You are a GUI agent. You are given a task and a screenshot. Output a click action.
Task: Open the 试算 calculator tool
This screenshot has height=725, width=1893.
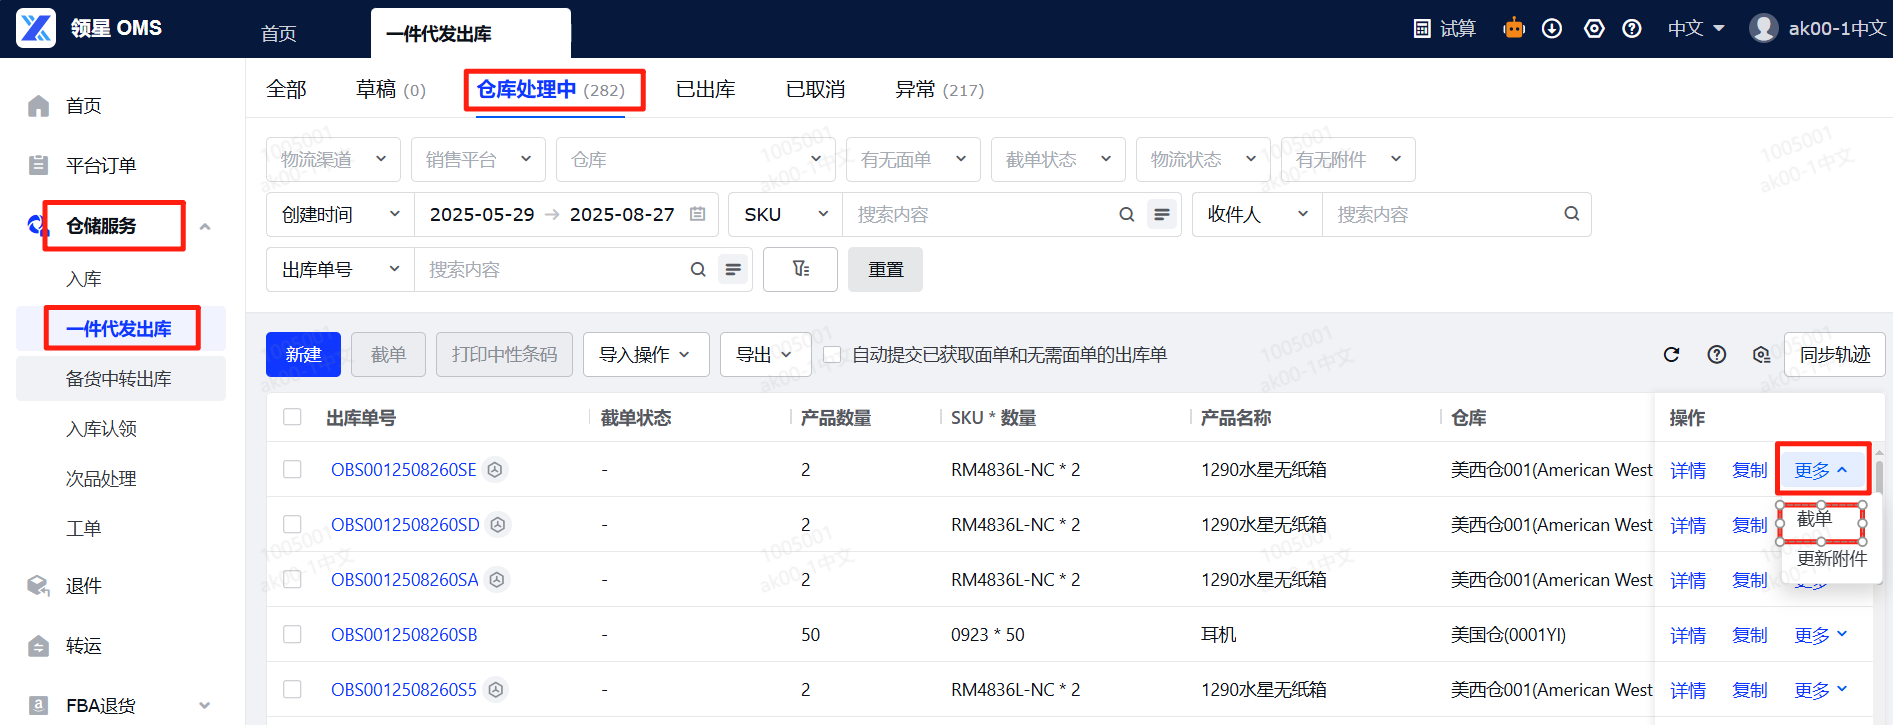[1444, 28]
